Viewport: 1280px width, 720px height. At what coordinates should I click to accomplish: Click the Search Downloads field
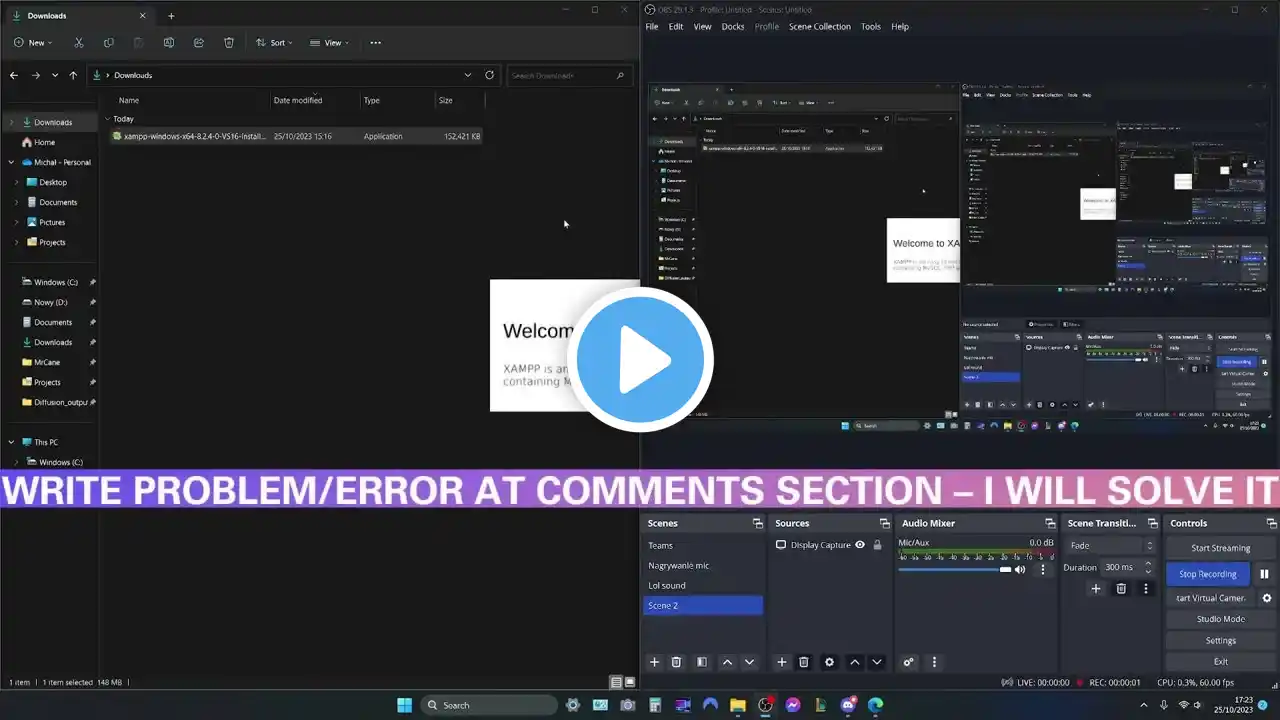click(x=568, y=75)
